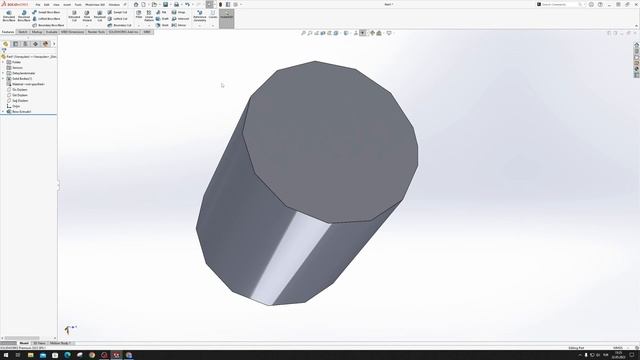Open the DisplayManager panel tab
Screen dimensions: 640x360
point(46,44)
